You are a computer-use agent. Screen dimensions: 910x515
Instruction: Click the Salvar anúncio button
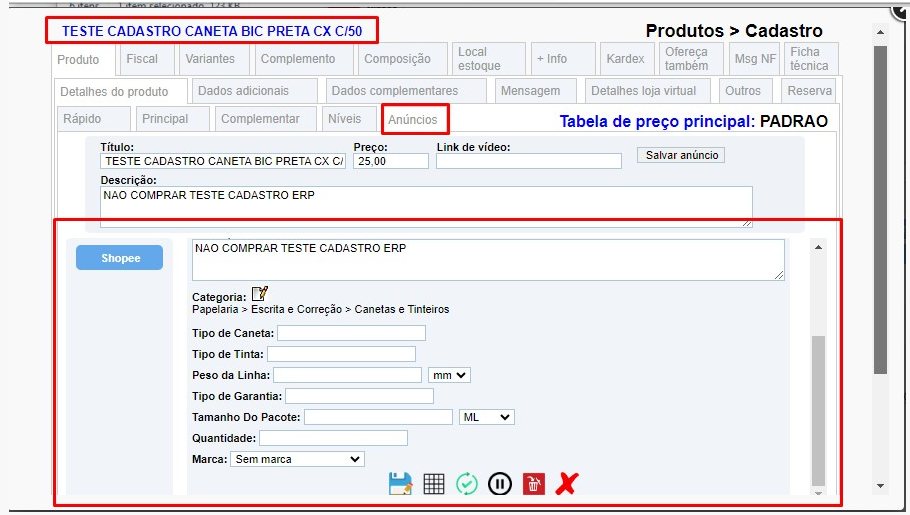[681, 155]
